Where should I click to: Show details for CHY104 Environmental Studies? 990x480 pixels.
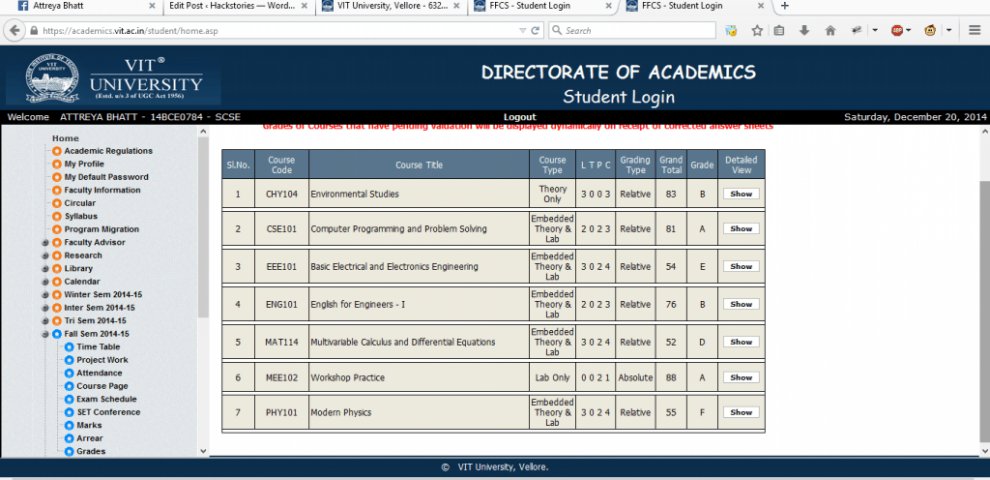click(741, 194)
